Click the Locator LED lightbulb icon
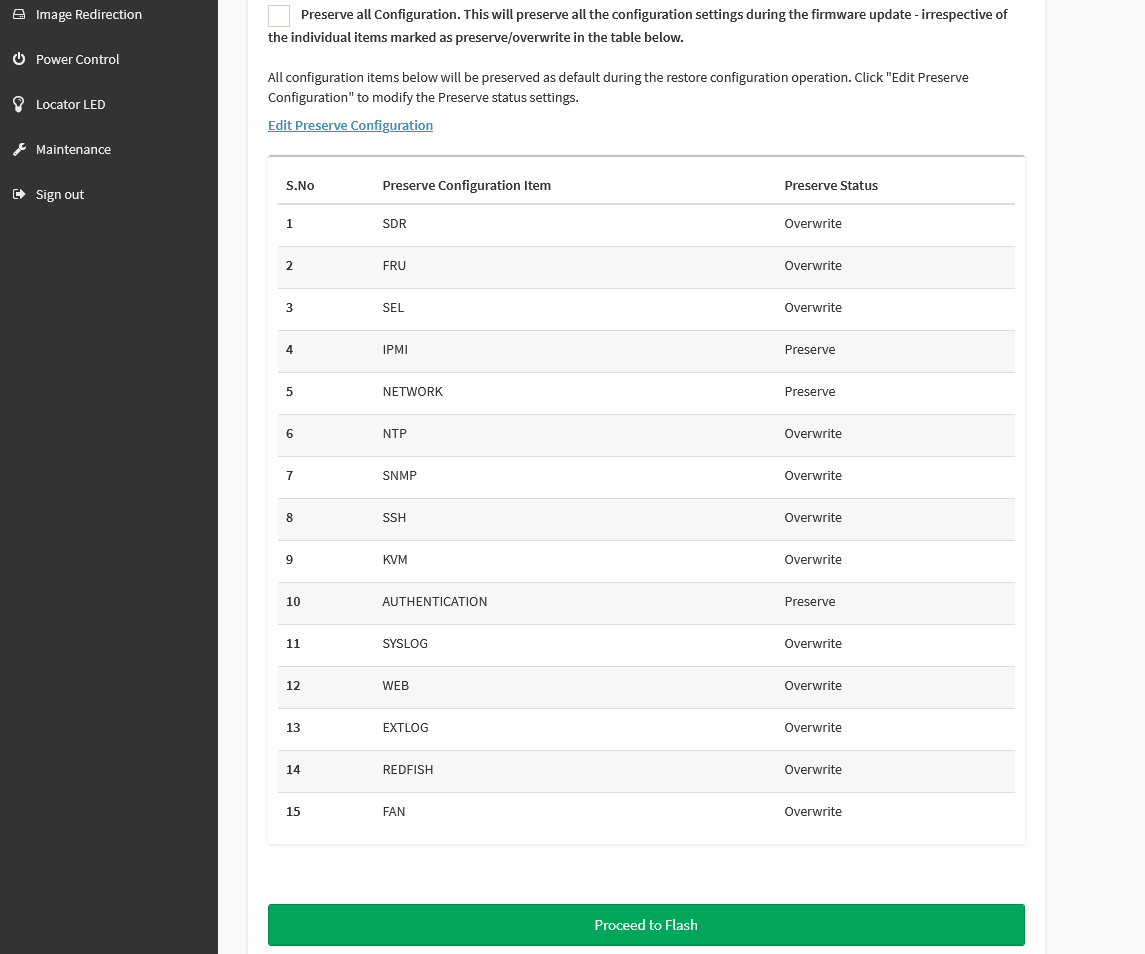The height and width of the screenshot is (954, 1145). pyautogui.click(x=18, y=105)
